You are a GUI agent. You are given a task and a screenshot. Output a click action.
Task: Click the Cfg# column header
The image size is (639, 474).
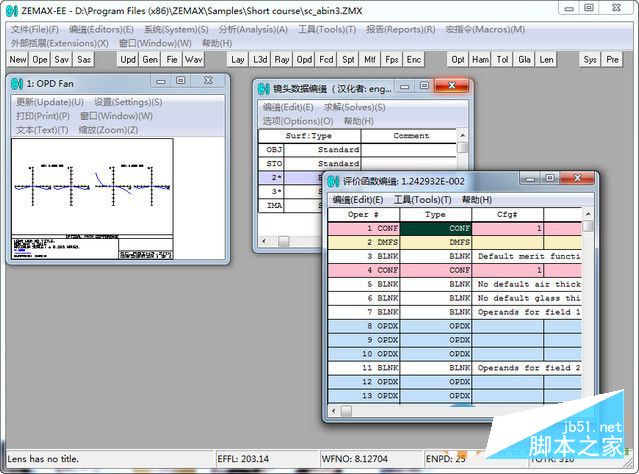tap(507, 214)
